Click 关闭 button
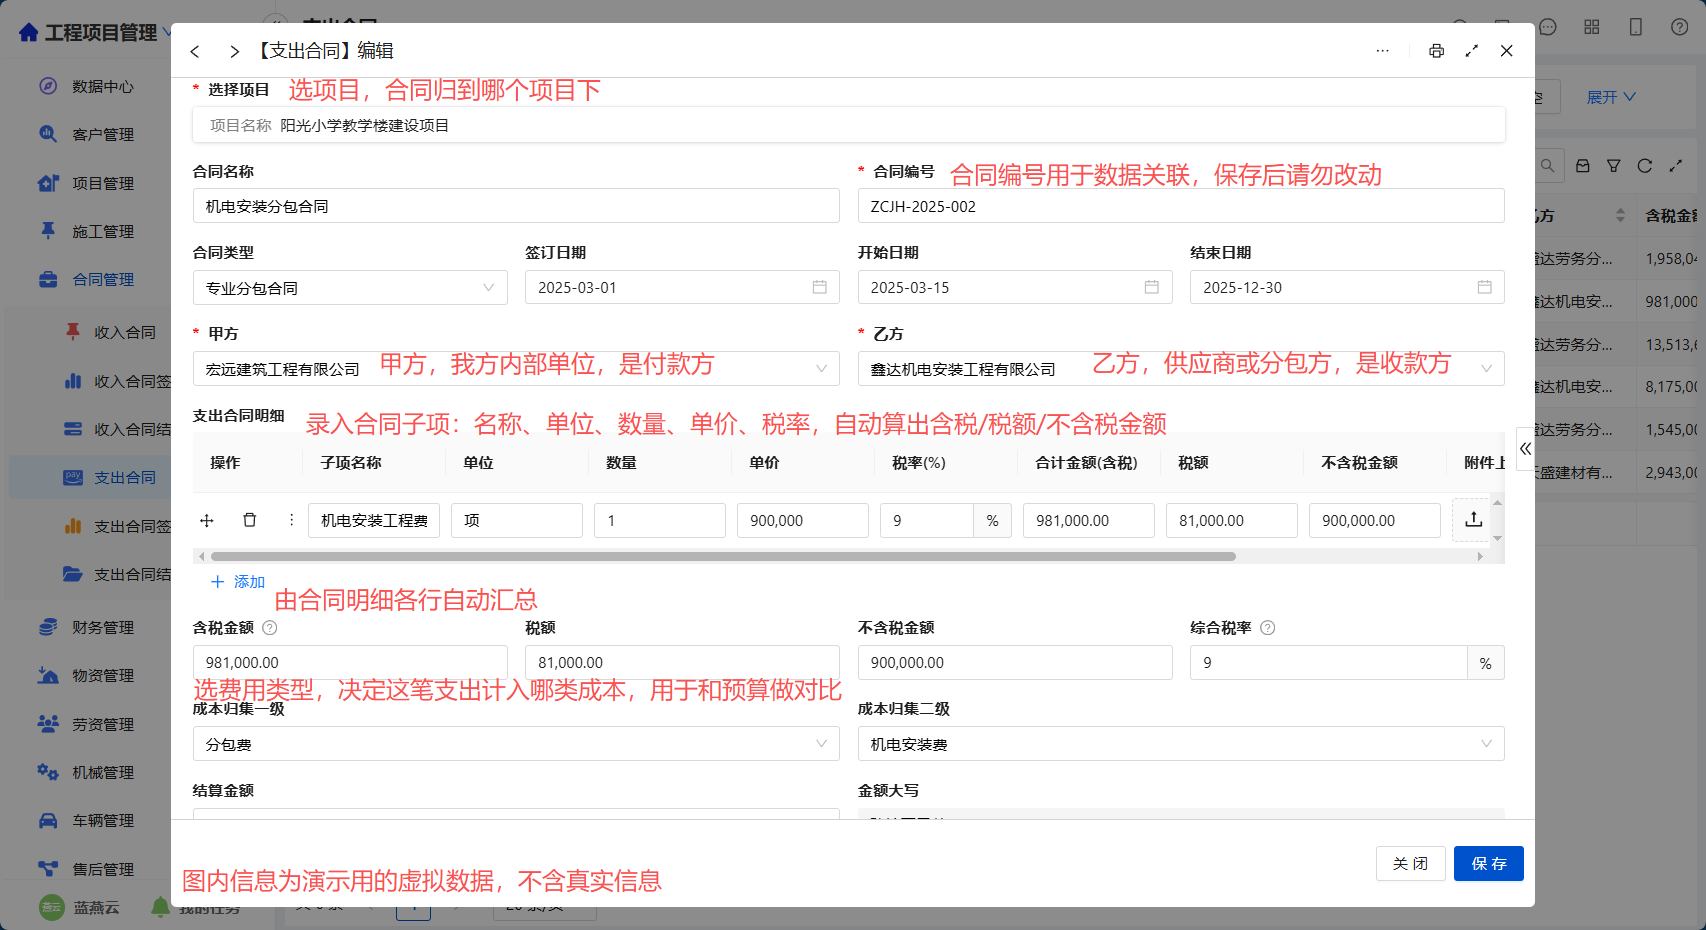 [x=1411, y=863]
